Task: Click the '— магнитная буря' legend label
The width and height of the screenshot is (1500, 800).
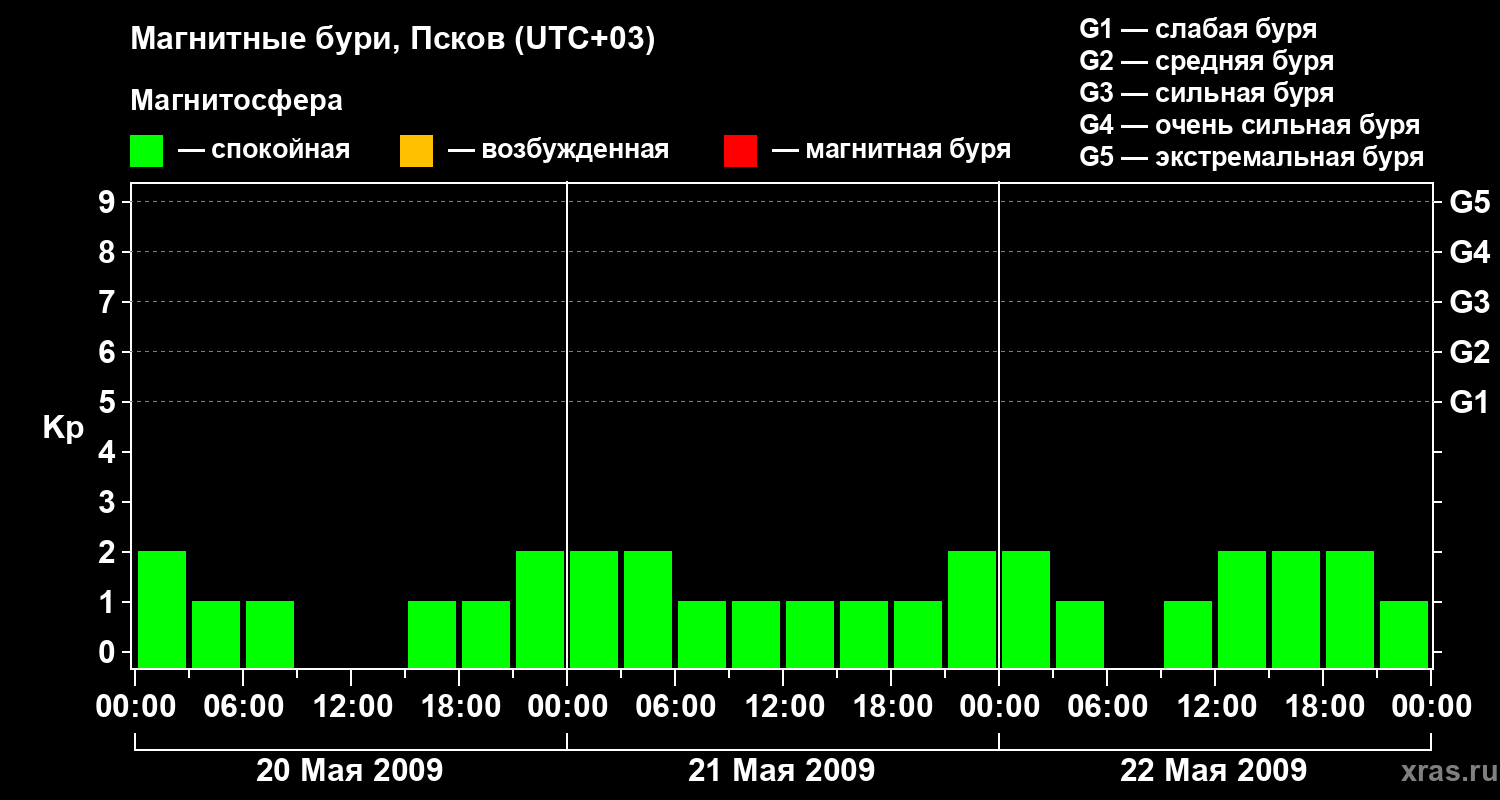Action: [x=891, y=150]
